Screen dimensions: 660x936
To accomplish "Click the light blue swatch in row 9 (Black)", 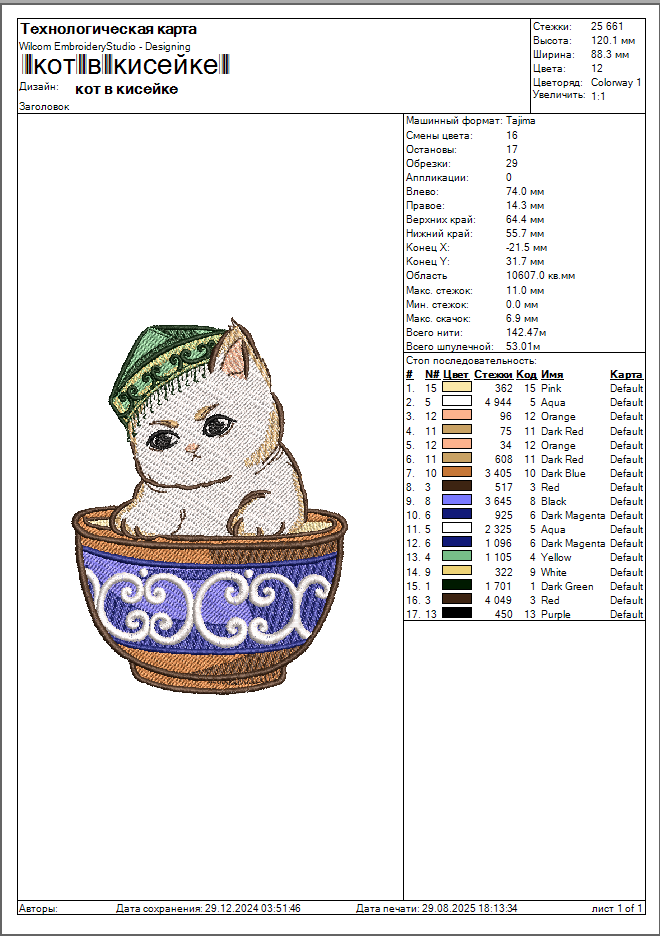I will (x=456, y=501).
